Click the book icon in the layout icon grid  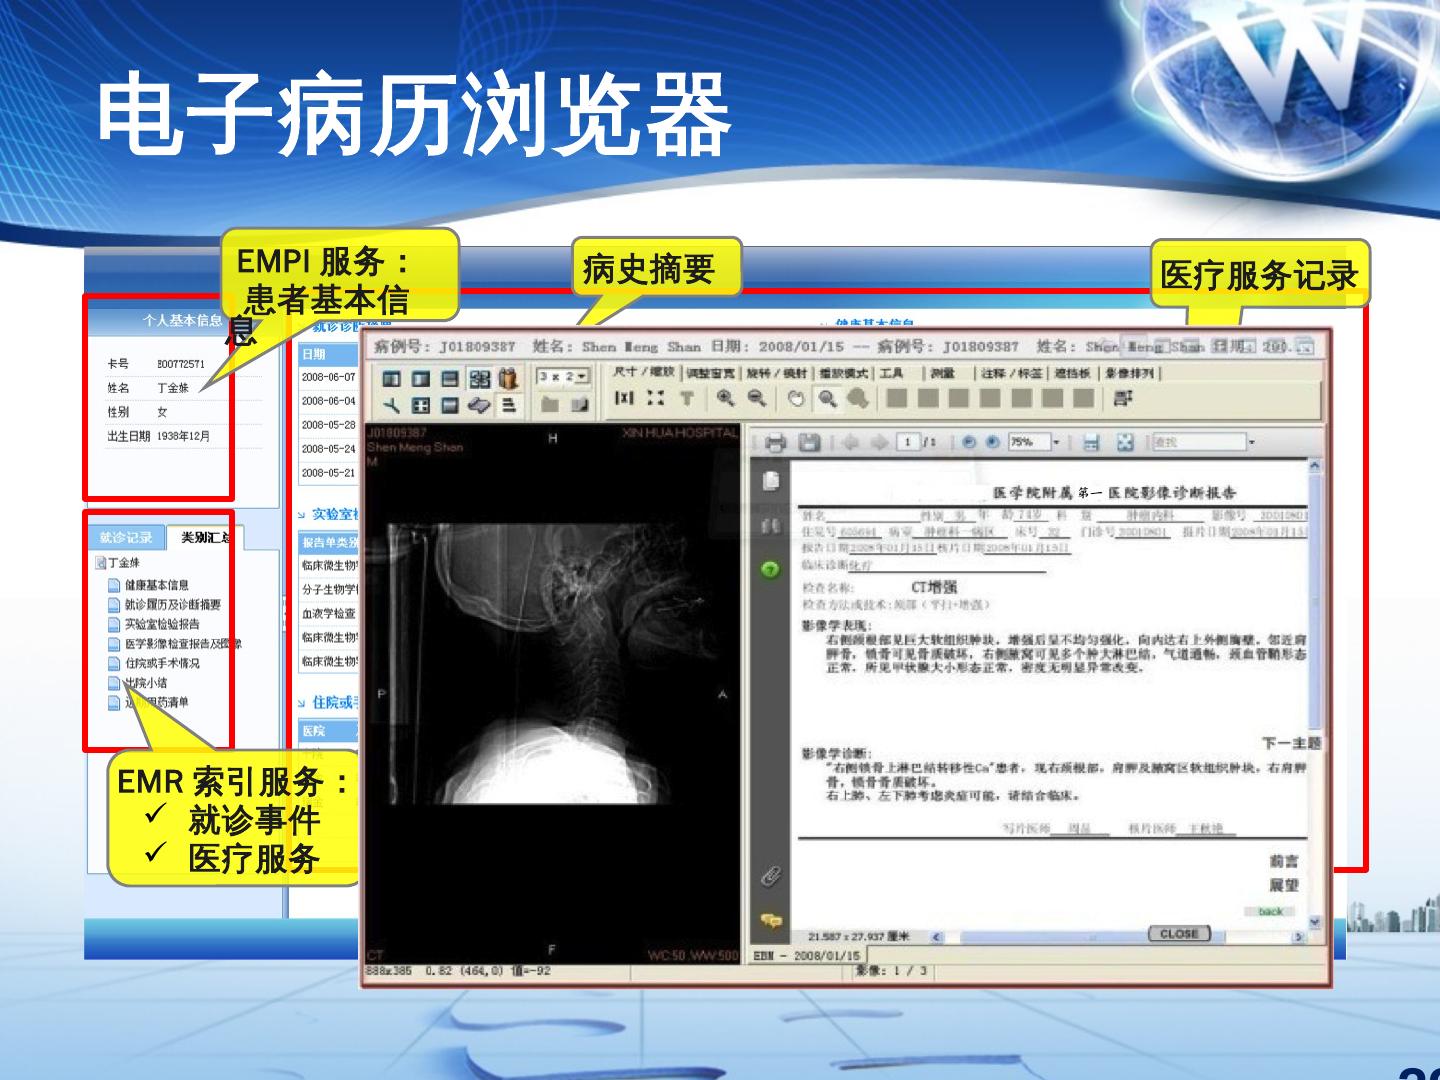(509, 379)
